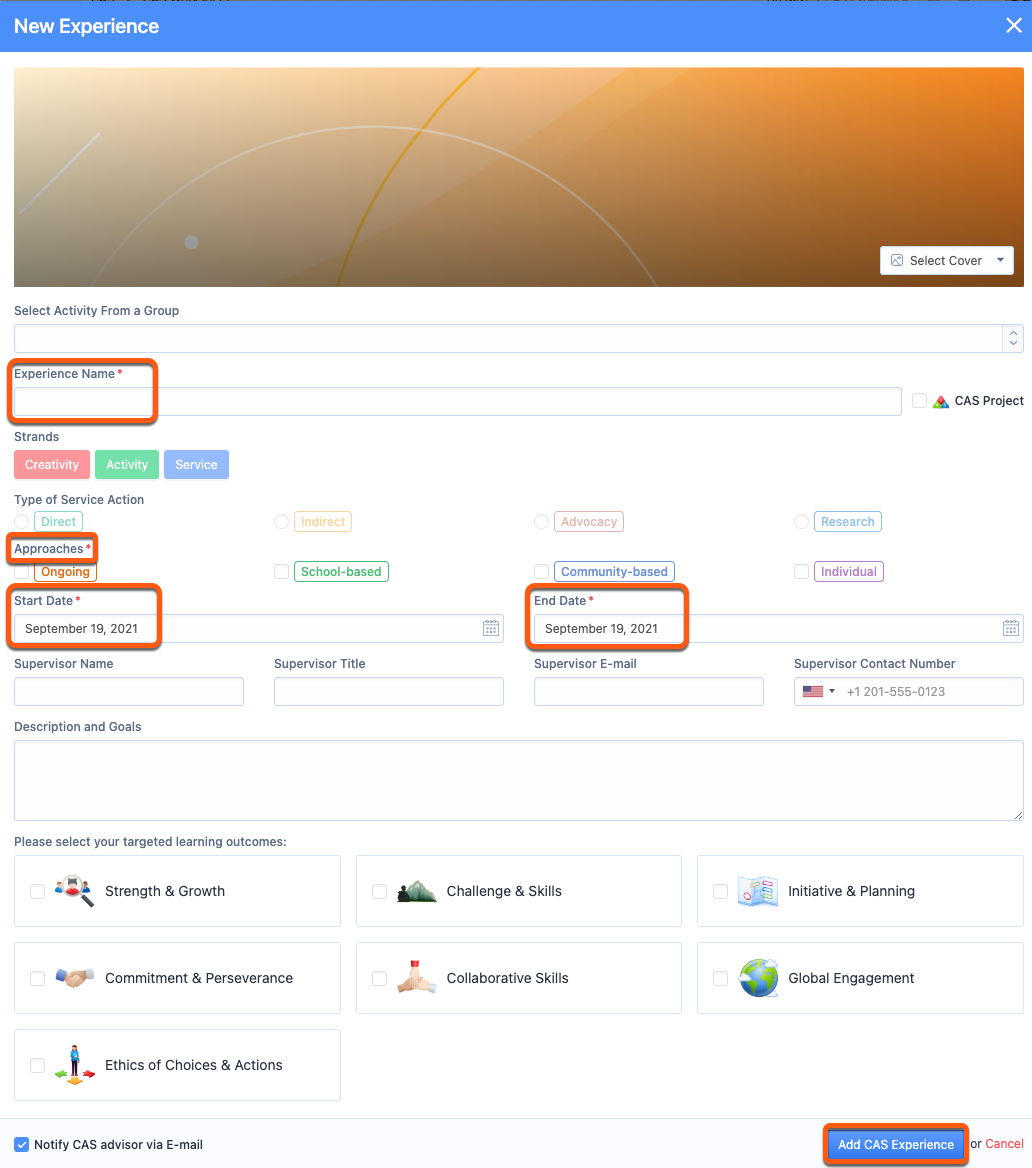Check the CAS Project checkbox
This screenshot has width=1032, height=1168.
tap(919, 401)
